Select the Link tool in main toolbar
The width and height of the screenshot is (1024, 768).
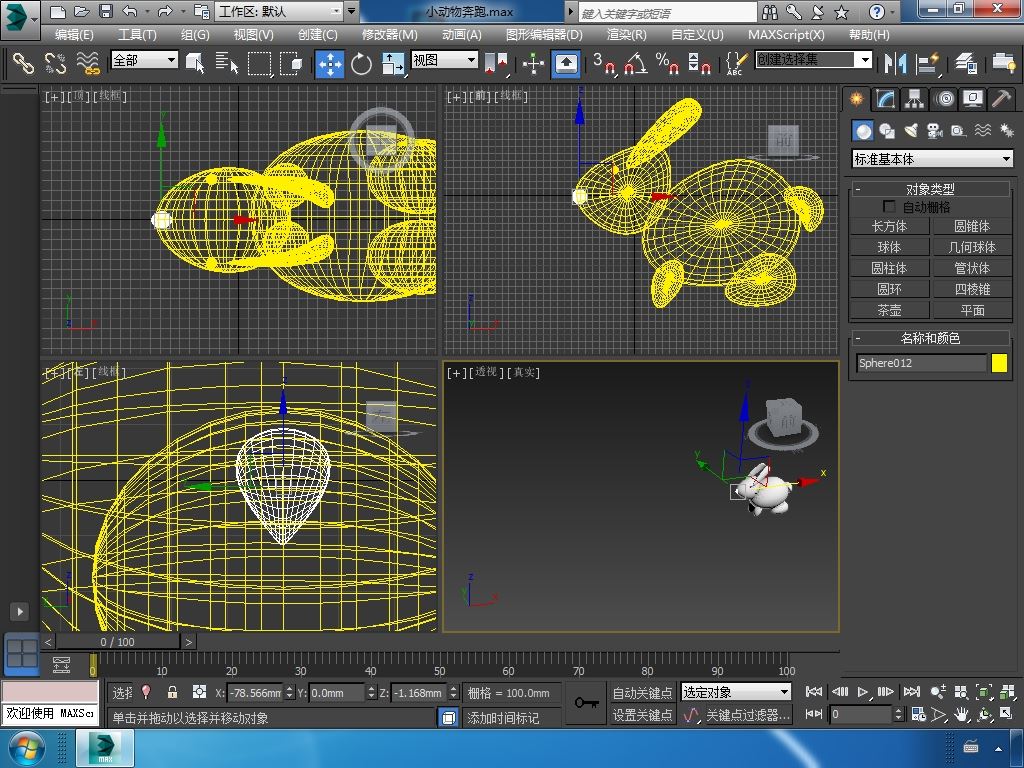tap(24, 63)
